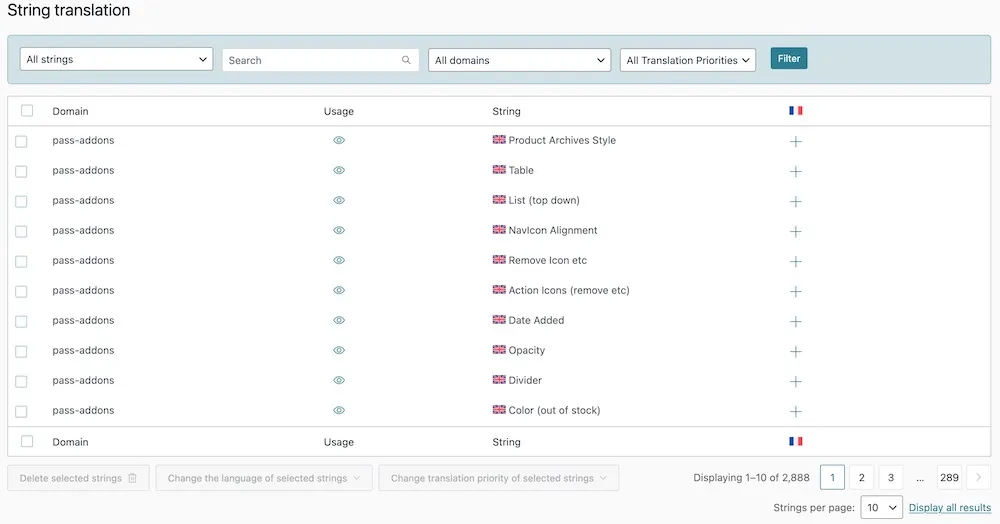View usage of List (top down) string
Viewport: 1000px width, 524px height.
tap(339, 200)
